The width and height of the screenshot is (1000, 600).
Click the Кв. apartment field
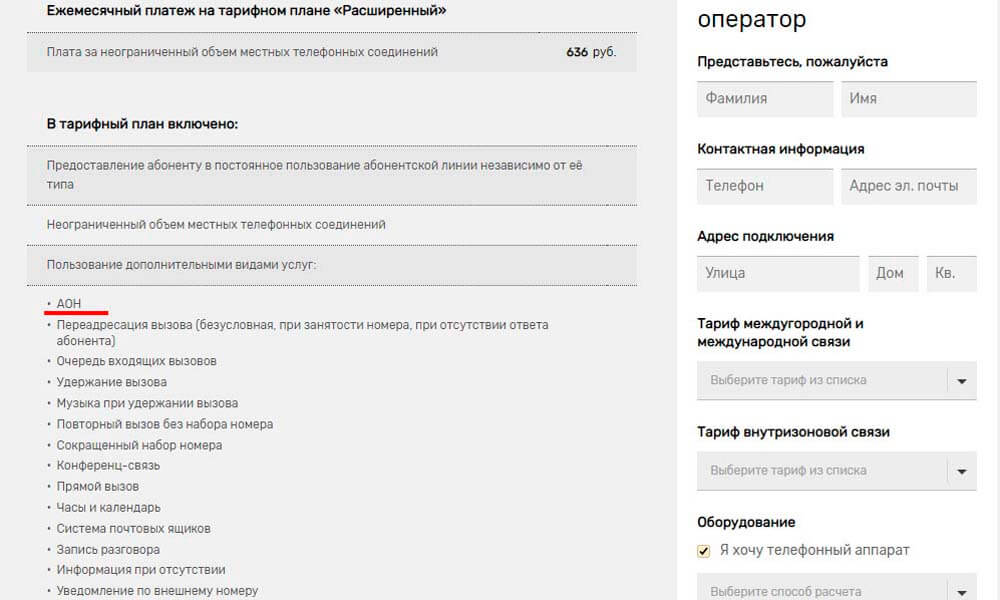(x=951, y=273)
